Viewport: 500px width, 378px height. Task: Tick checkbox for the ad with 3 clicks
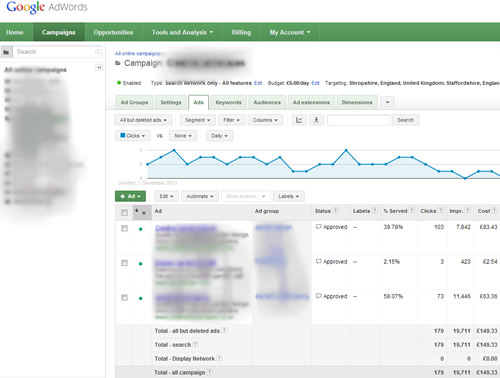coord(124,263)
